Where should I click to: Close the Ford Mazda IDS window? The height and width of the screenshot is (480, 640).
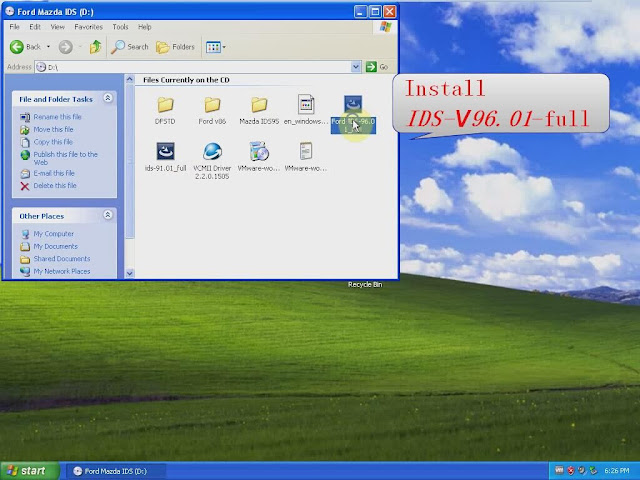point(390,12)
